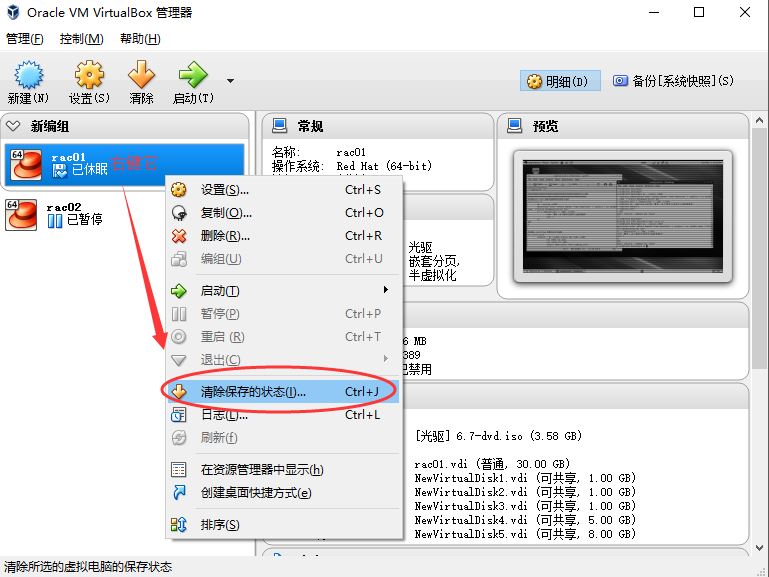Choose 复制(O)... in context menu
The image size is (769, 577).
(283, 213)
